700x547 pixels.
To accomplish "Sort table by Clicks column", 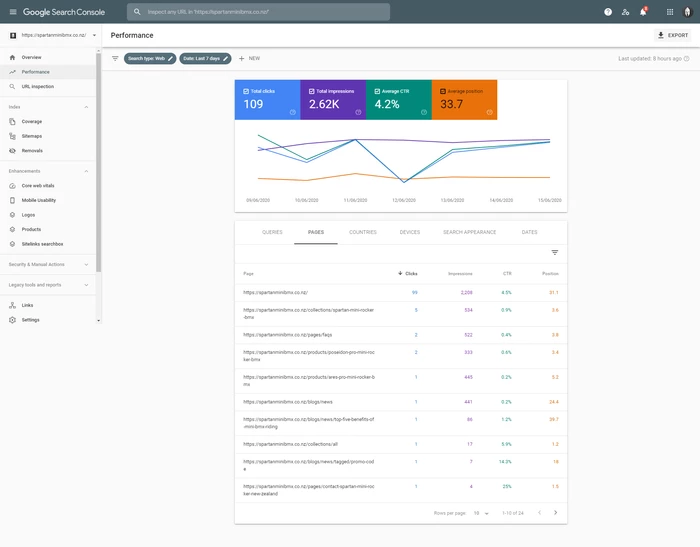I will click(x=408, y=274).
